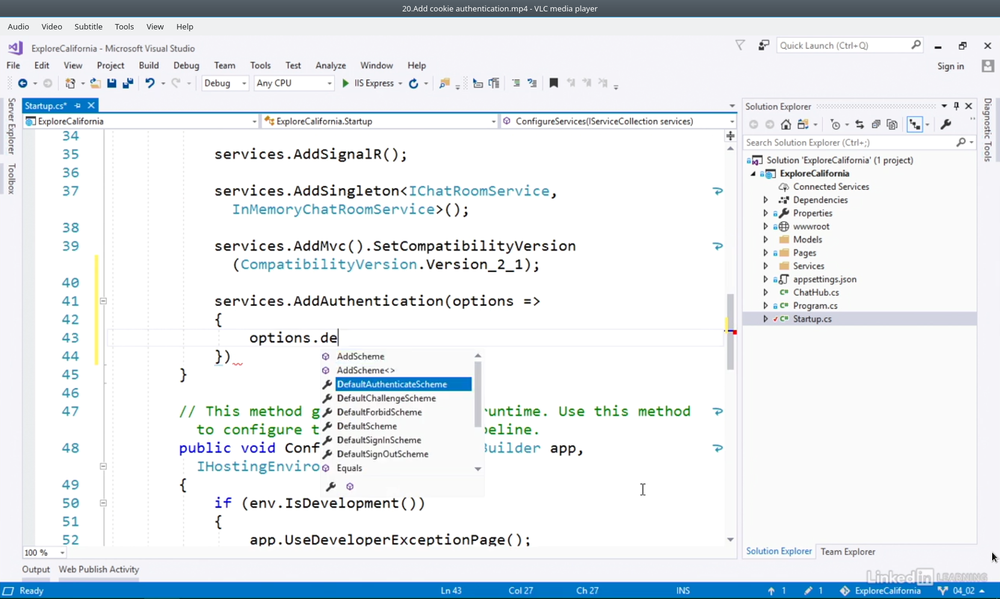Image resolution: width=1000 pixels, height=599 pixels.
Task: Click the Show All Files icon
Action: pyautogui.click(x=892, y=125)
